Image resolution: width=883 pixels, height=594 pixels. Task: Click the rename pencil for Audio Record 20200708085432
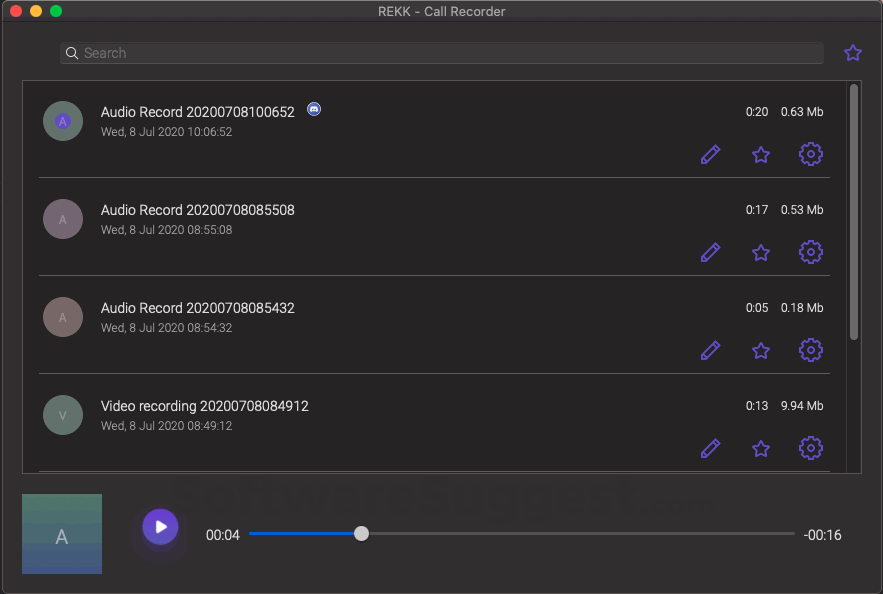point(710,350)
